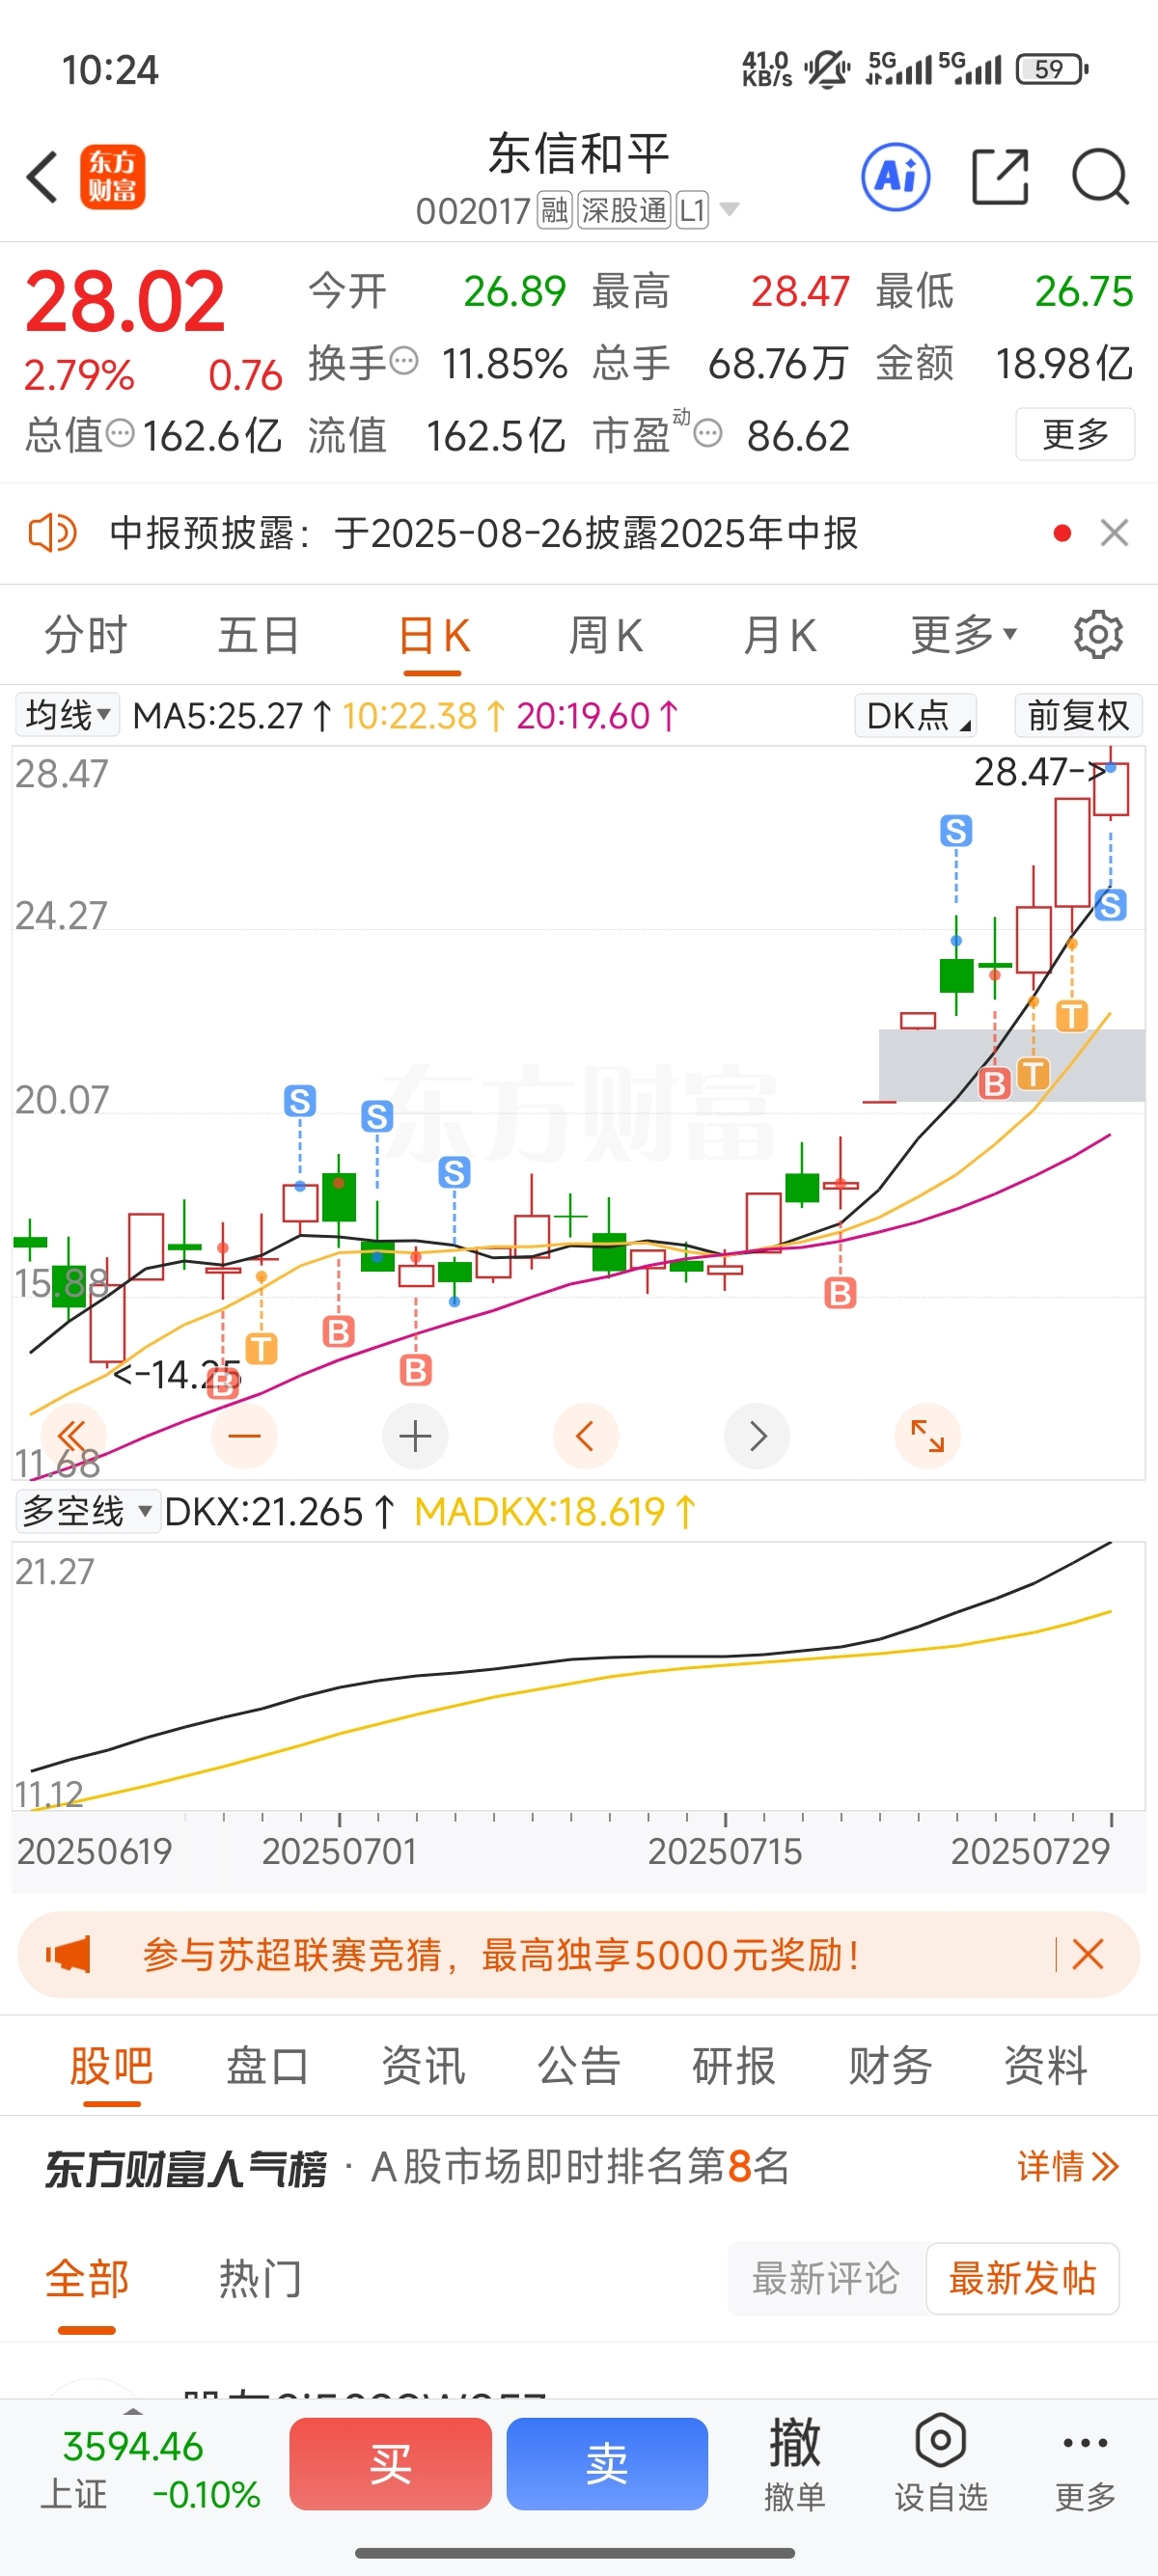Close the 苏超联赛竞猜 promo banner
1158x2576 pixels.
[x=1087, y=1954]
